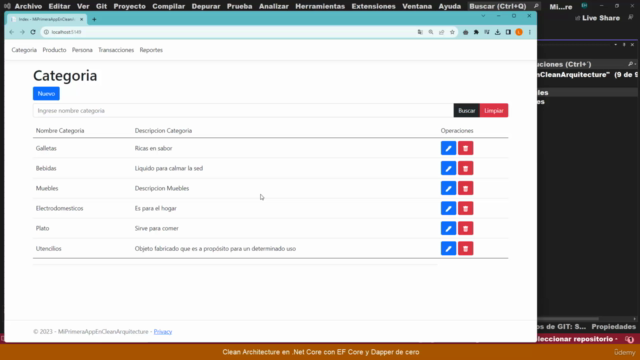The width and height of the screenshot is (640, 360).
Task: Close the Index browser tab
Action: (x=82, y=19)
